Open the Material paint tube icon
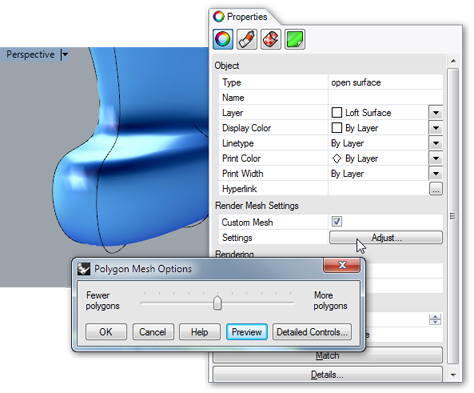 point(247,39)
